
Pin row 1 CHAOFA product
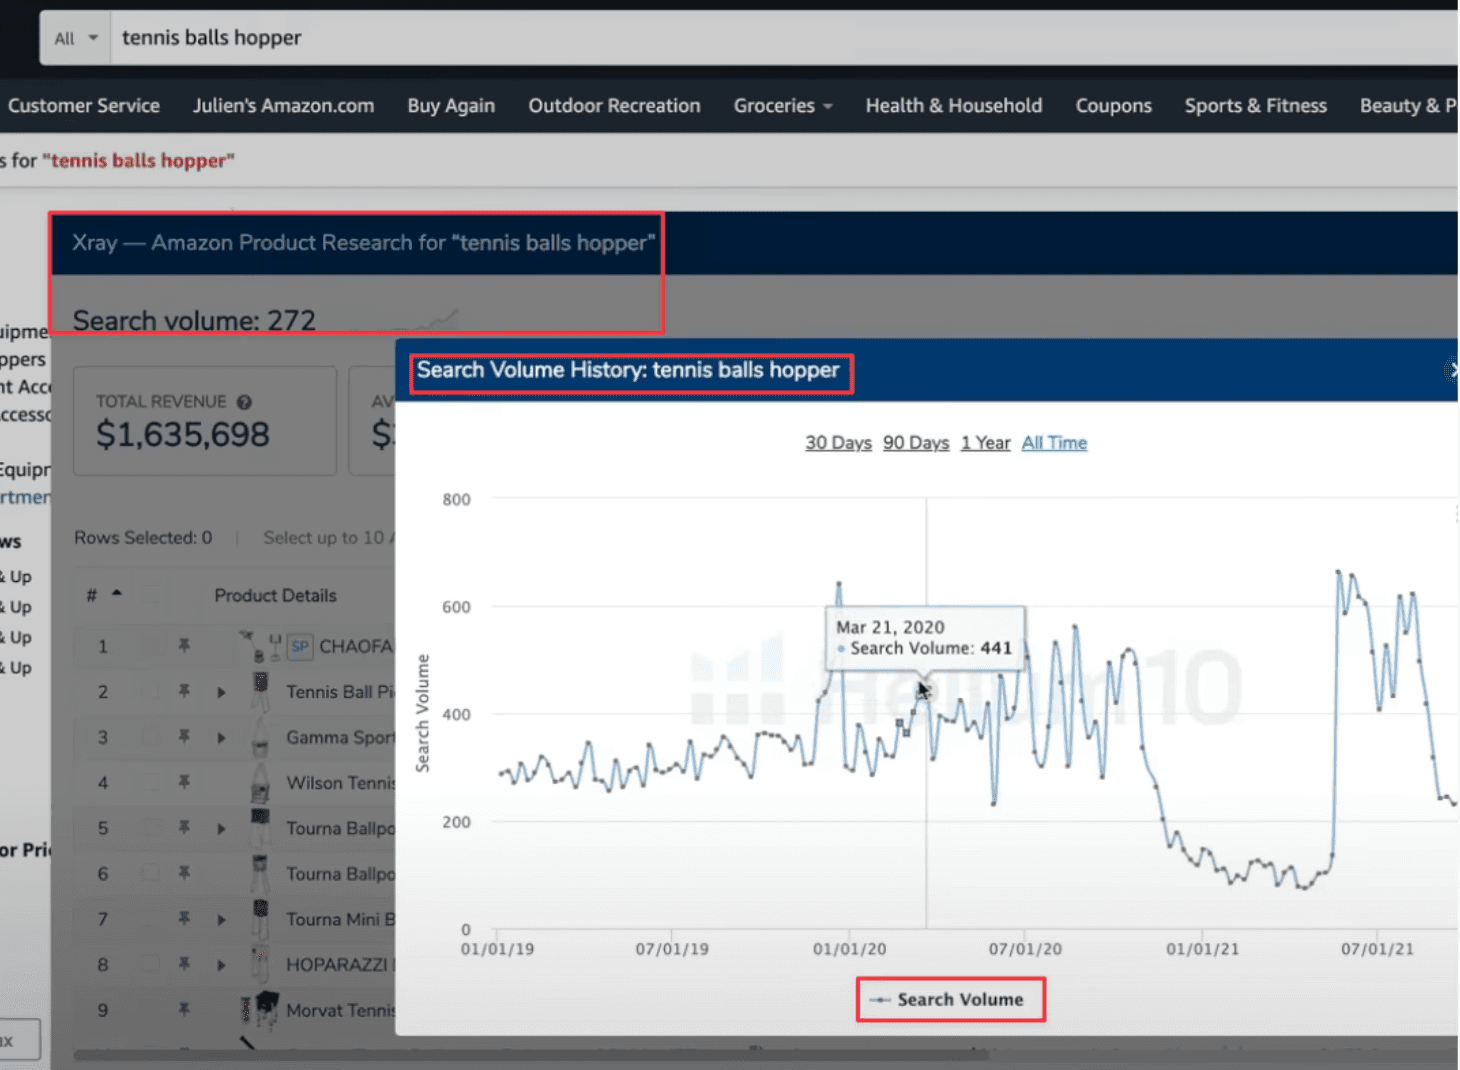pyautogui.click(x=184, y=646)
